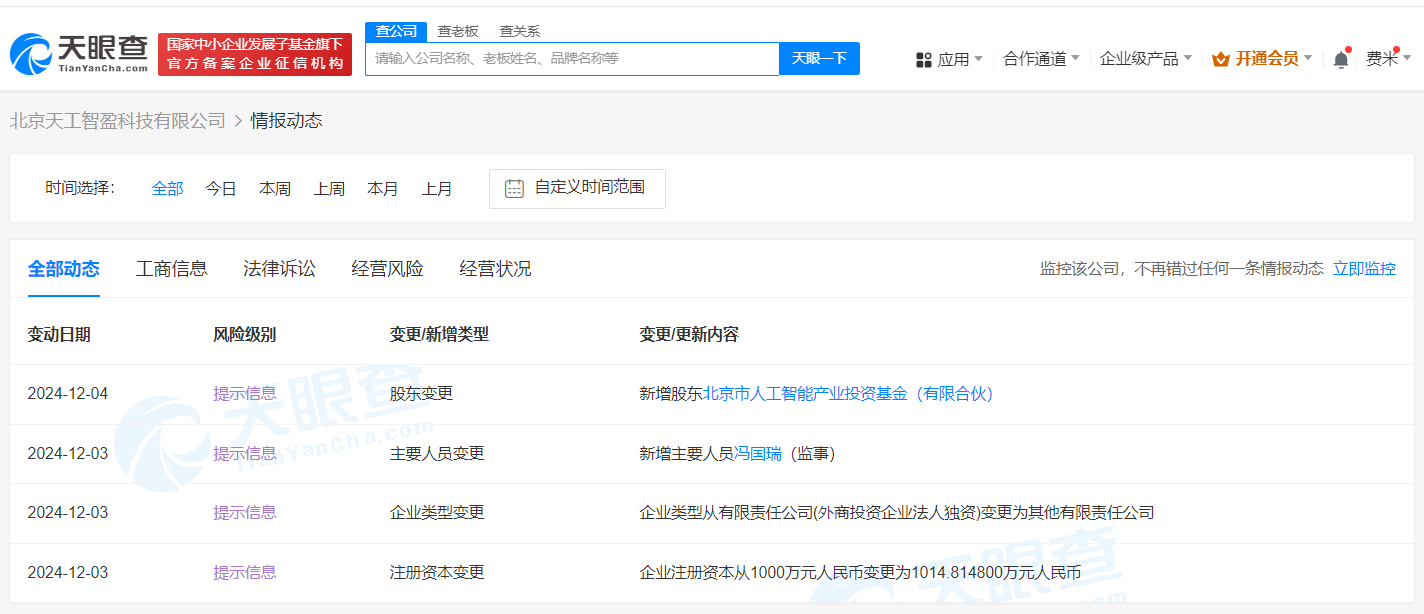Switch to the 经营状况 tab

(x=496, y=268)
